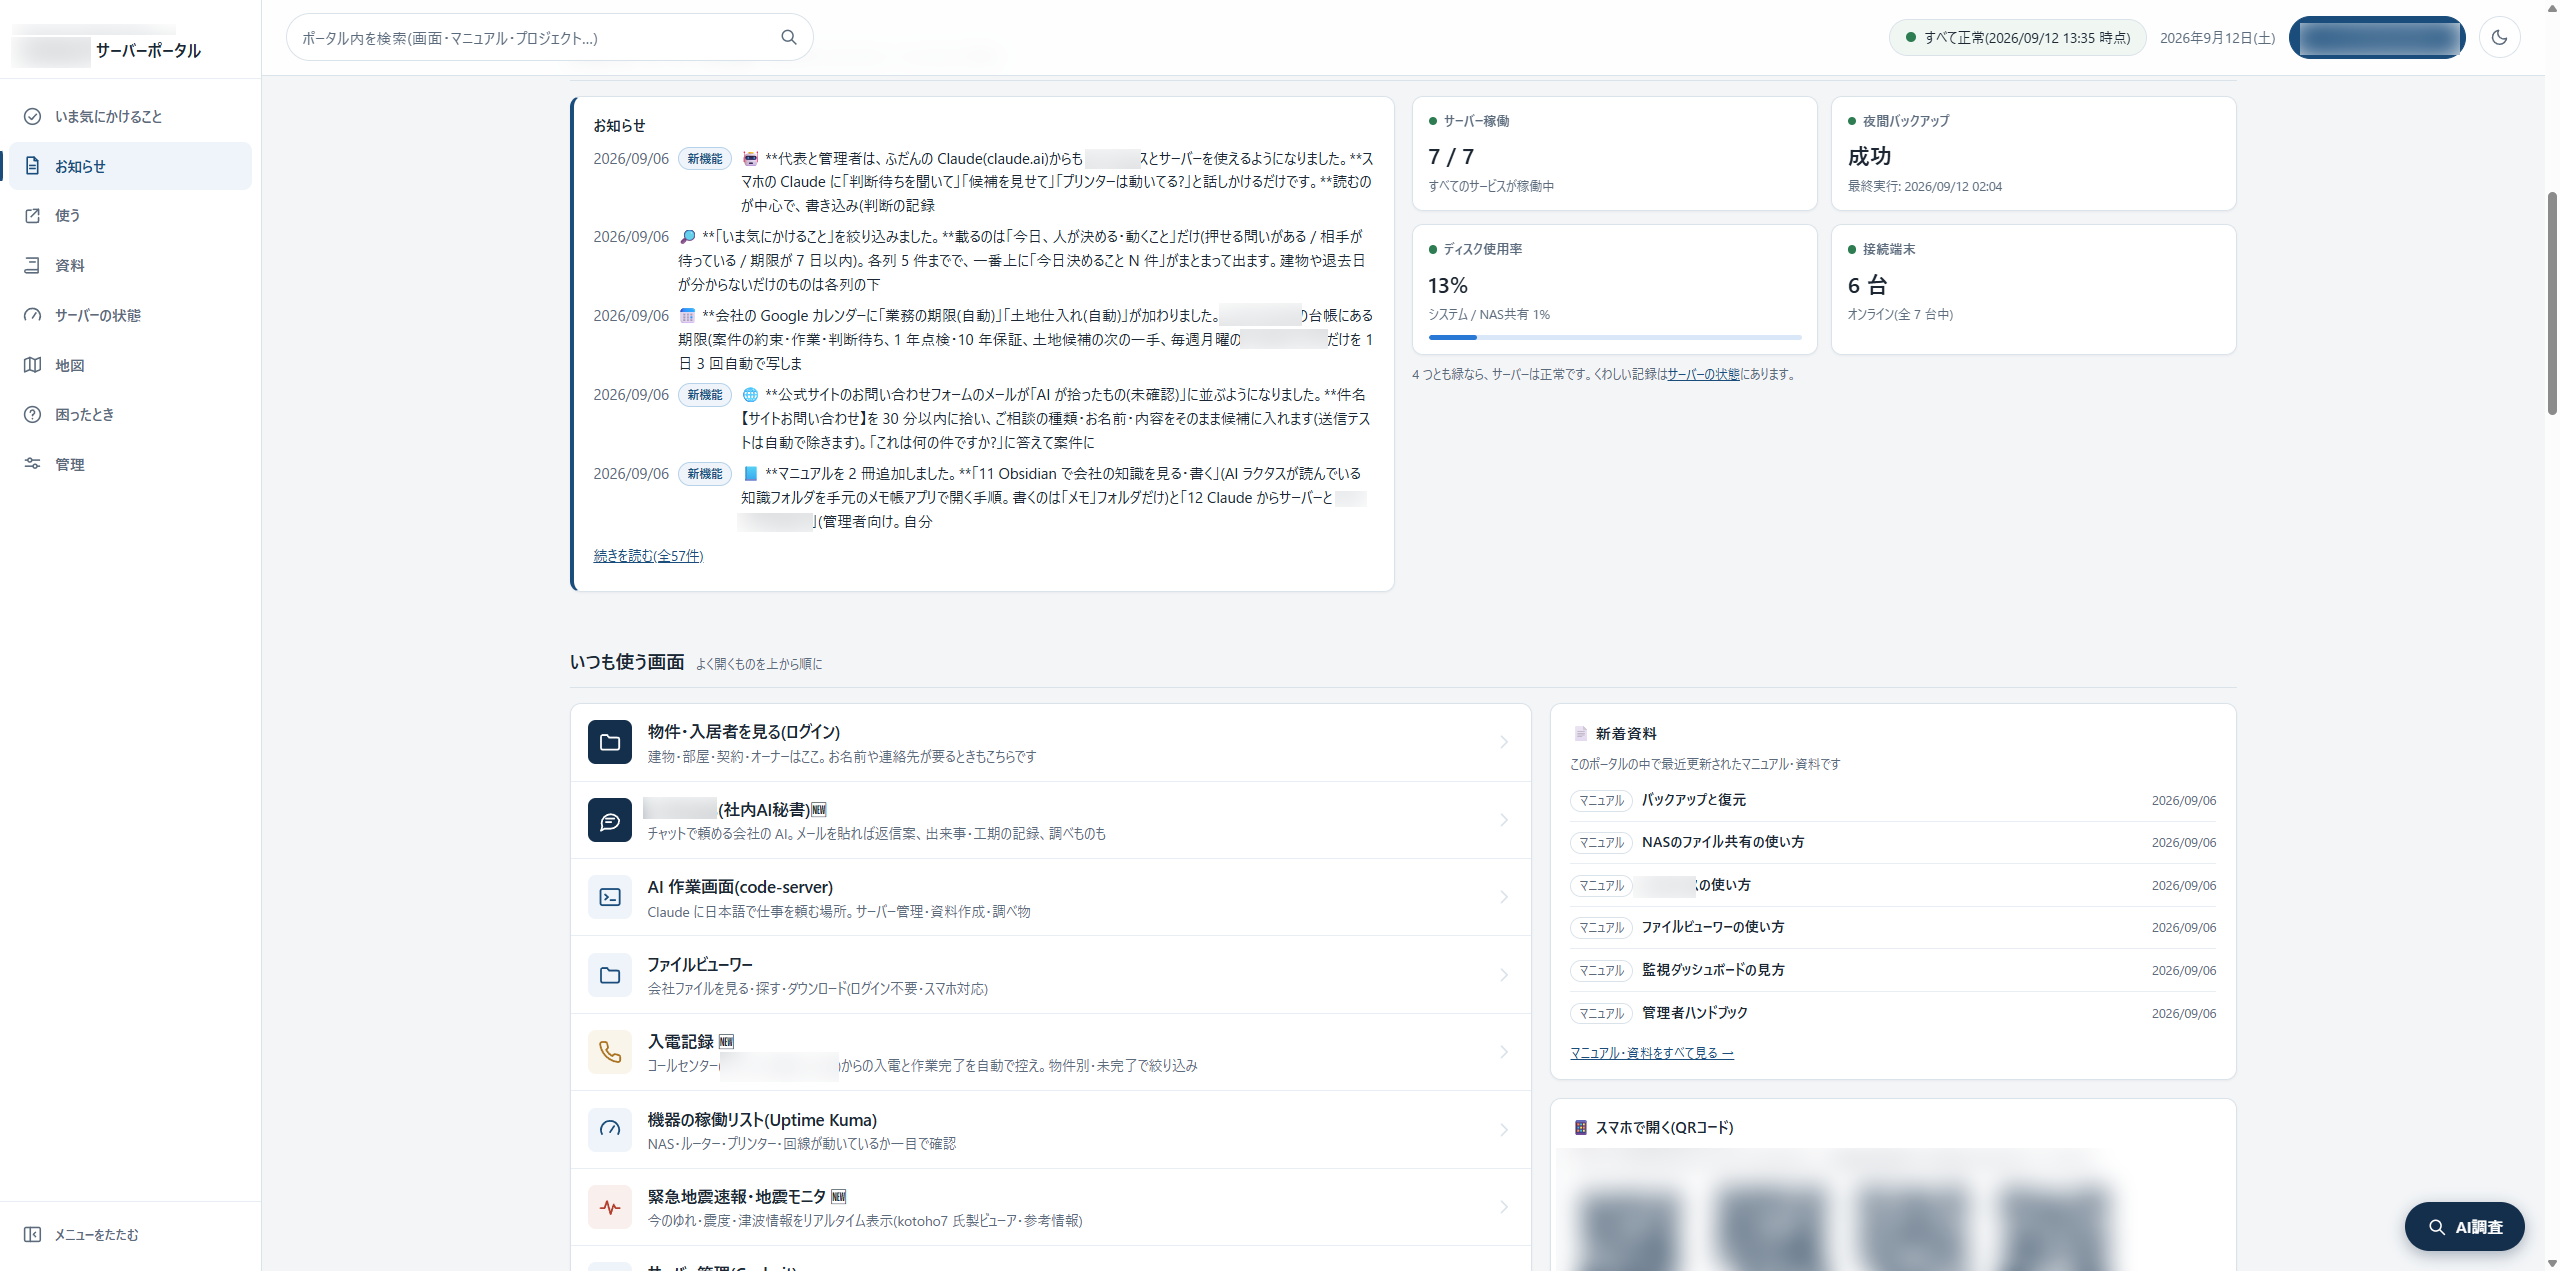This screenshot has width=2560, height=1271.
Task: Click the 困ったとき help icon in sidebar
Action: (32, 414)
